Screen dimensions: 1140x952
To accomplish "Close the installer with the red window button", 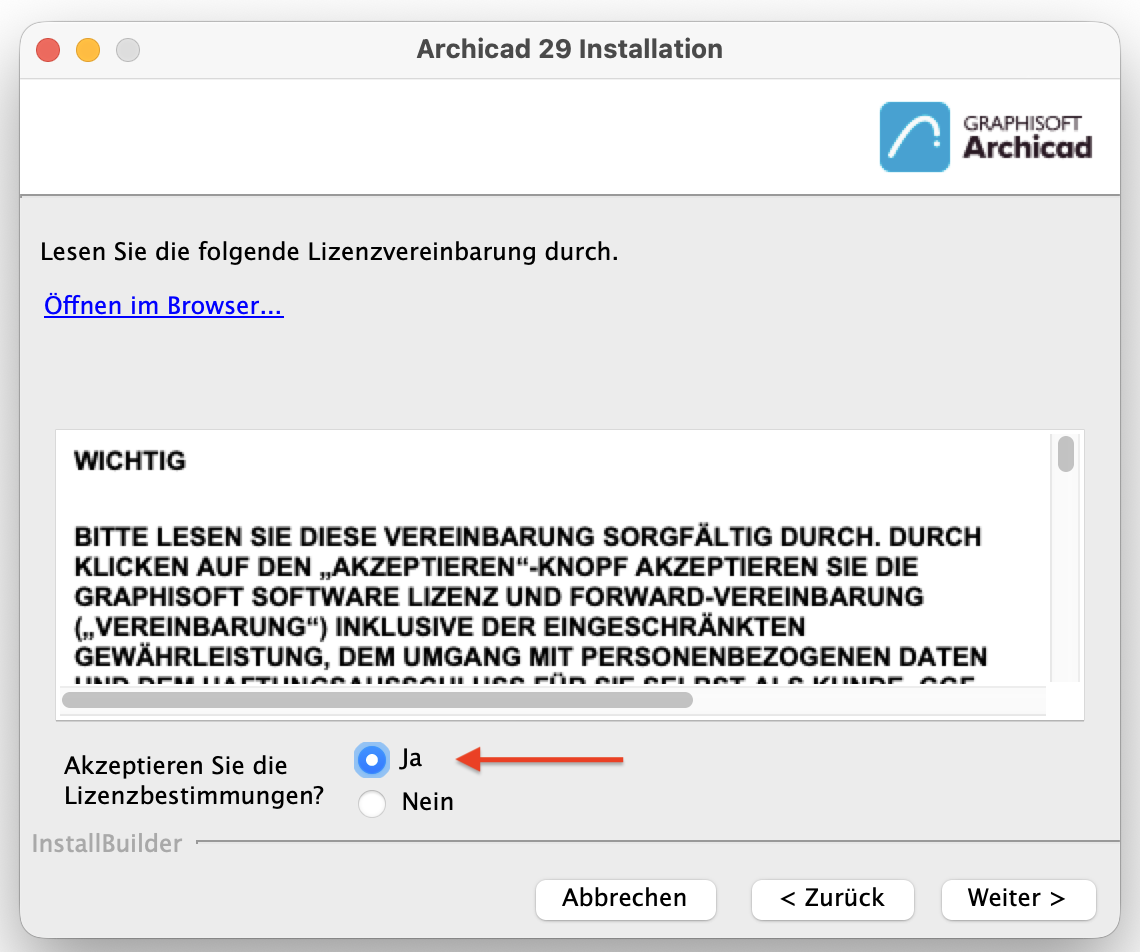I will coord(48,49).
